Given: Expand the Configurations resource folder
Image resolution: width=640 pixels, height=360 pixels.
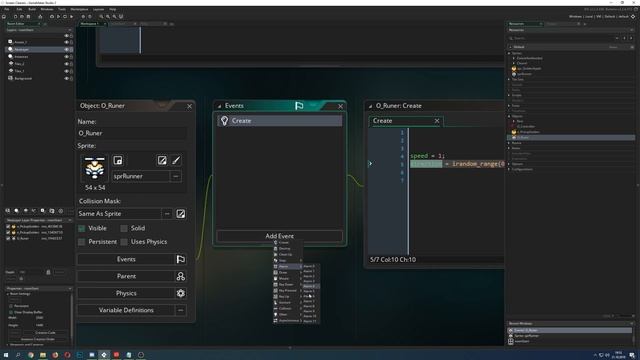Looking at the screenshot, I should 509,169.
